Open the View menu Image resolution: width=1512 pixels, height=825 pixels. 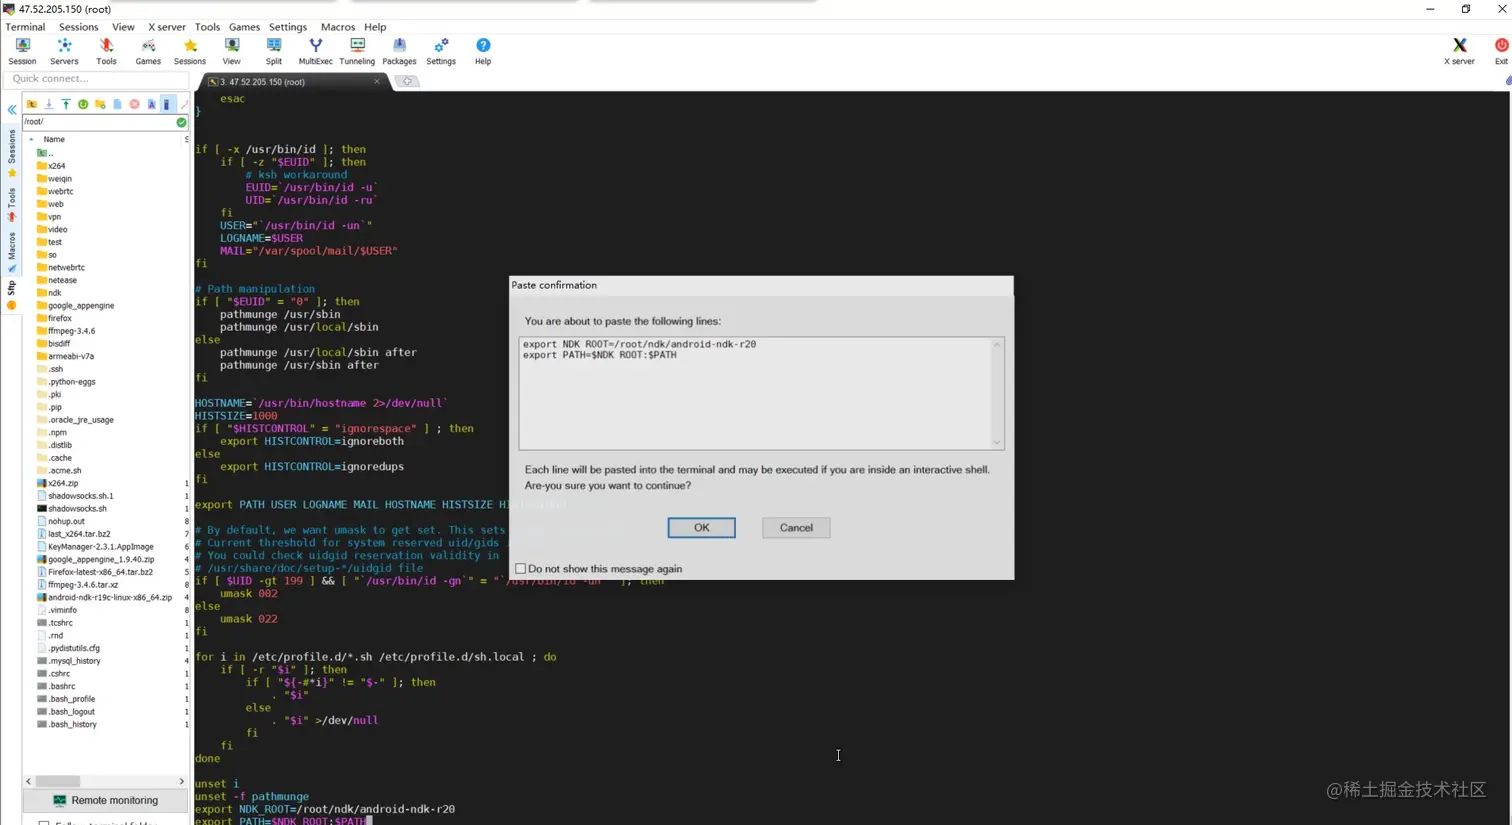[123, 27]
